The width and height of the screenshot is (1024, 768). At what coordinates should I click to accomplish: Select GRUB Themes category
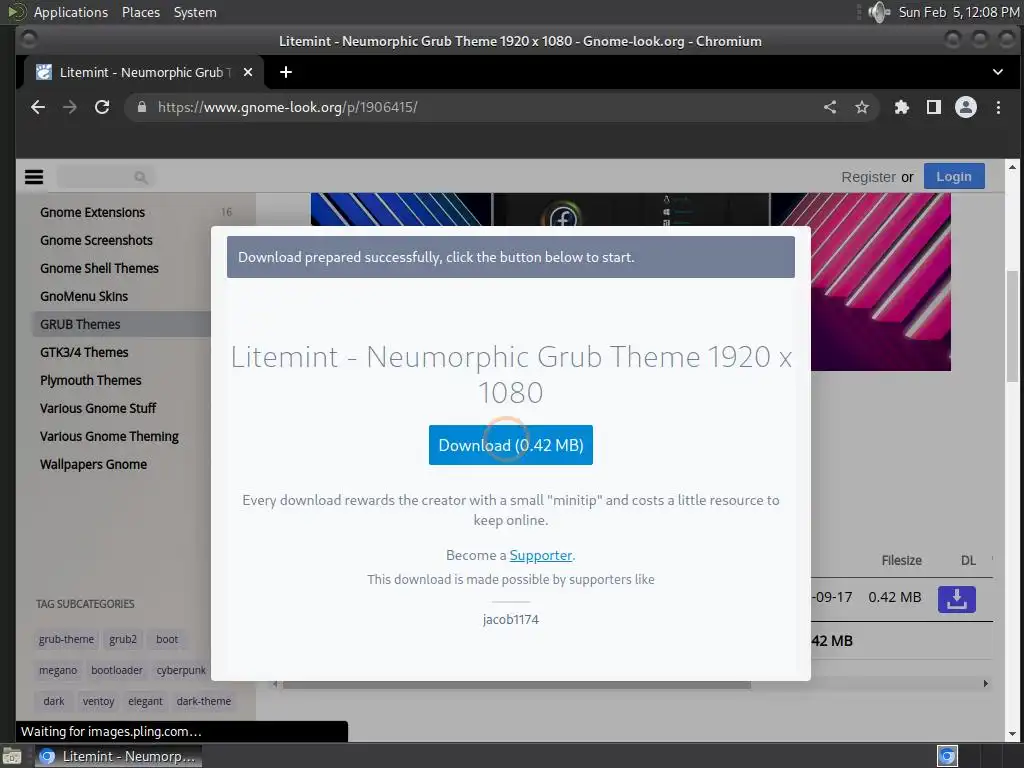click(80, 325)
